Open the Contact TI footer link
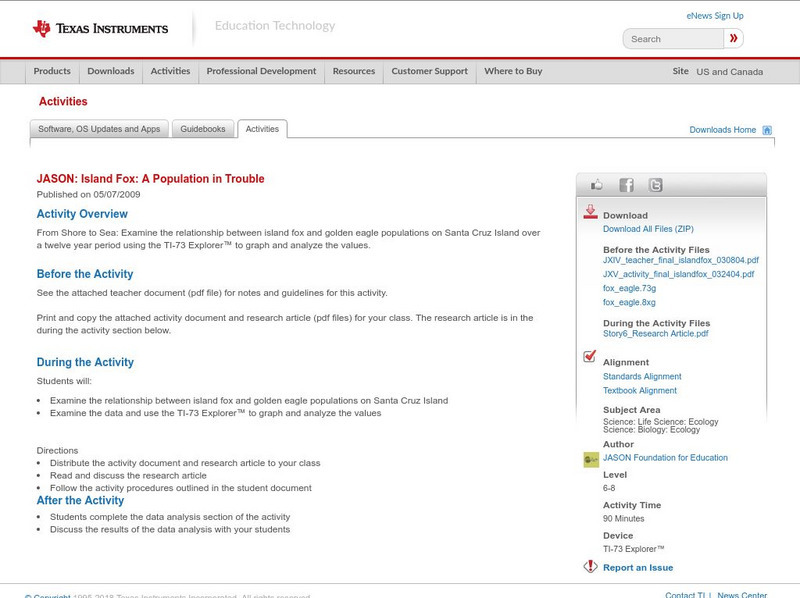800x598 pixels. [685, 595]
